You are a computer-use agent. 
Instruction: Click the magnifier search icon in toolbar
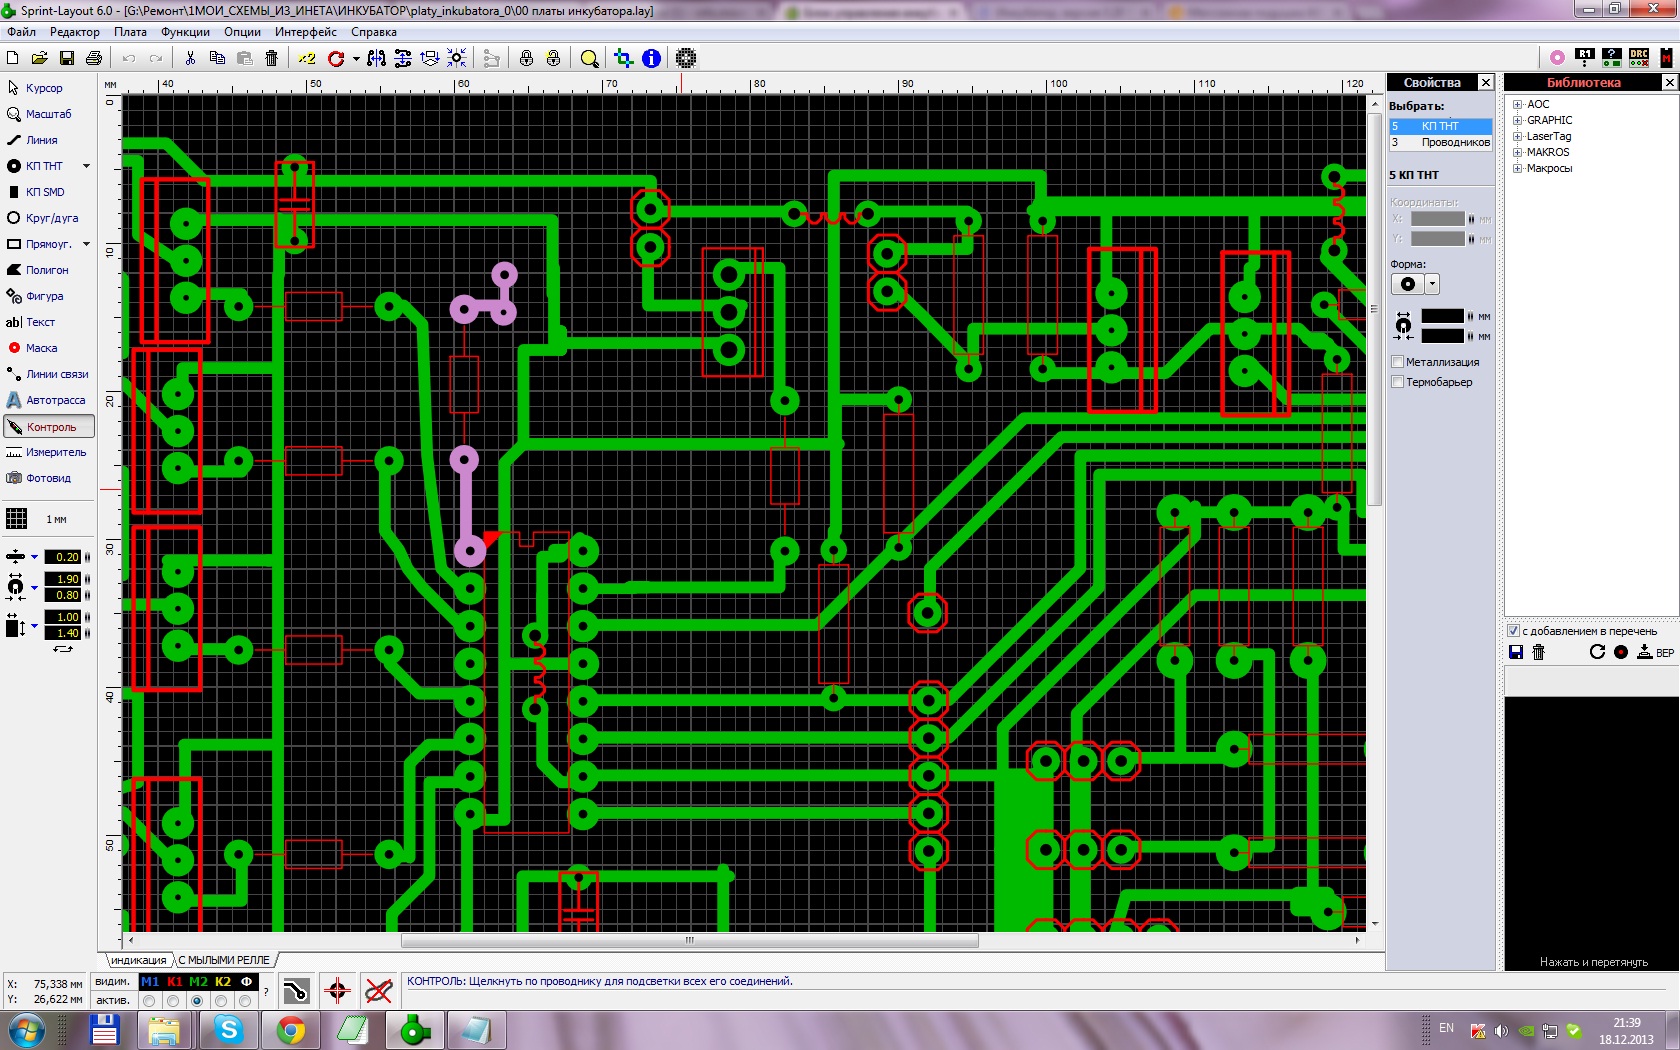(x=589, y=58)
